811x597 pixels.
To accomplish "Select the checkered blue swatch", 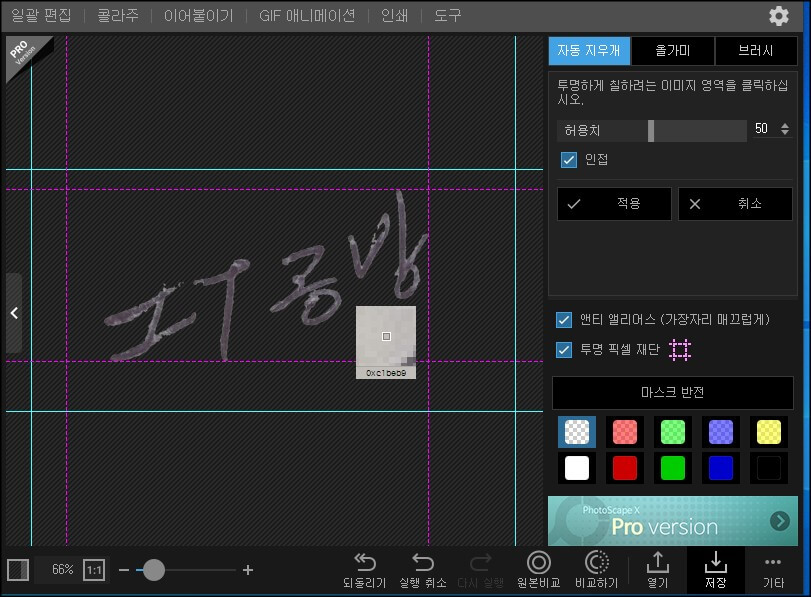I will [x=720, y=432].
